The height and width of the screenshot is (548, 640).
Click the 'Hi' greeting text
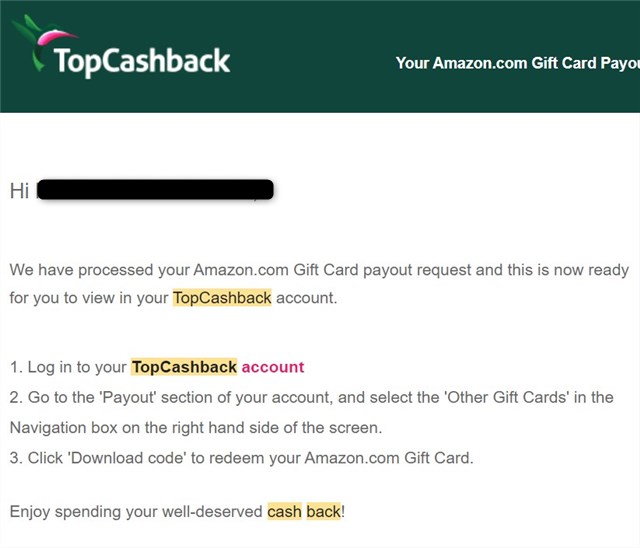(x=19, y=191)
